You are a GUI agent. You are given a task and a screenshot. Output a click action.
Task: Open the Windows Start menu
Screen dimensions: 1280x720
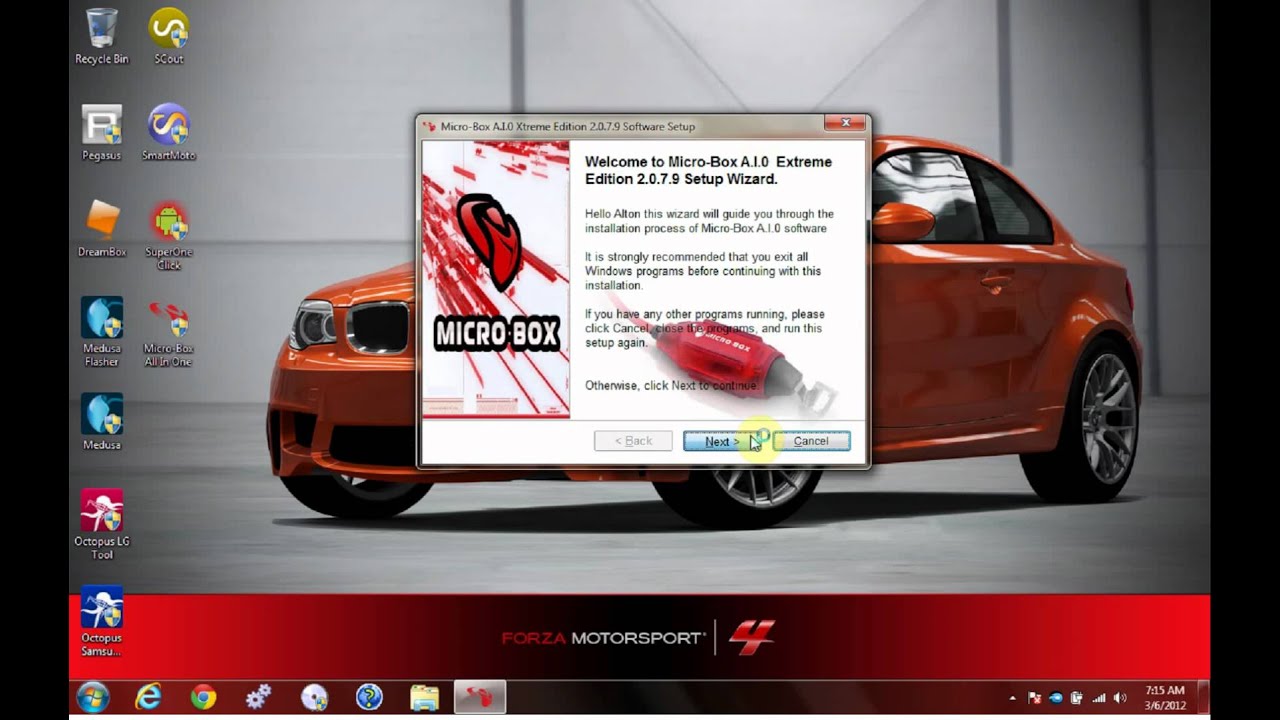click(x=93, y=697)
